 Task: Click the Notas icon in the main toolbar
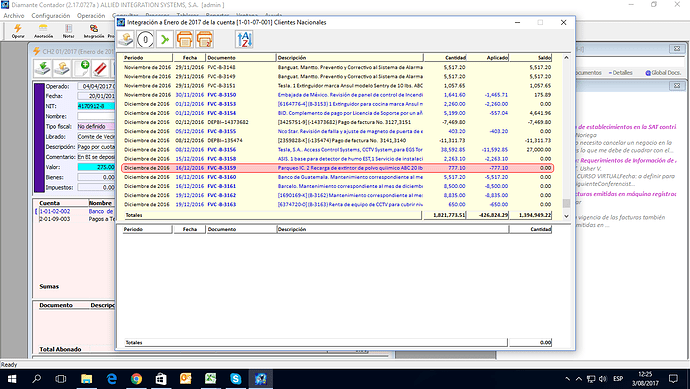(68, 31)
